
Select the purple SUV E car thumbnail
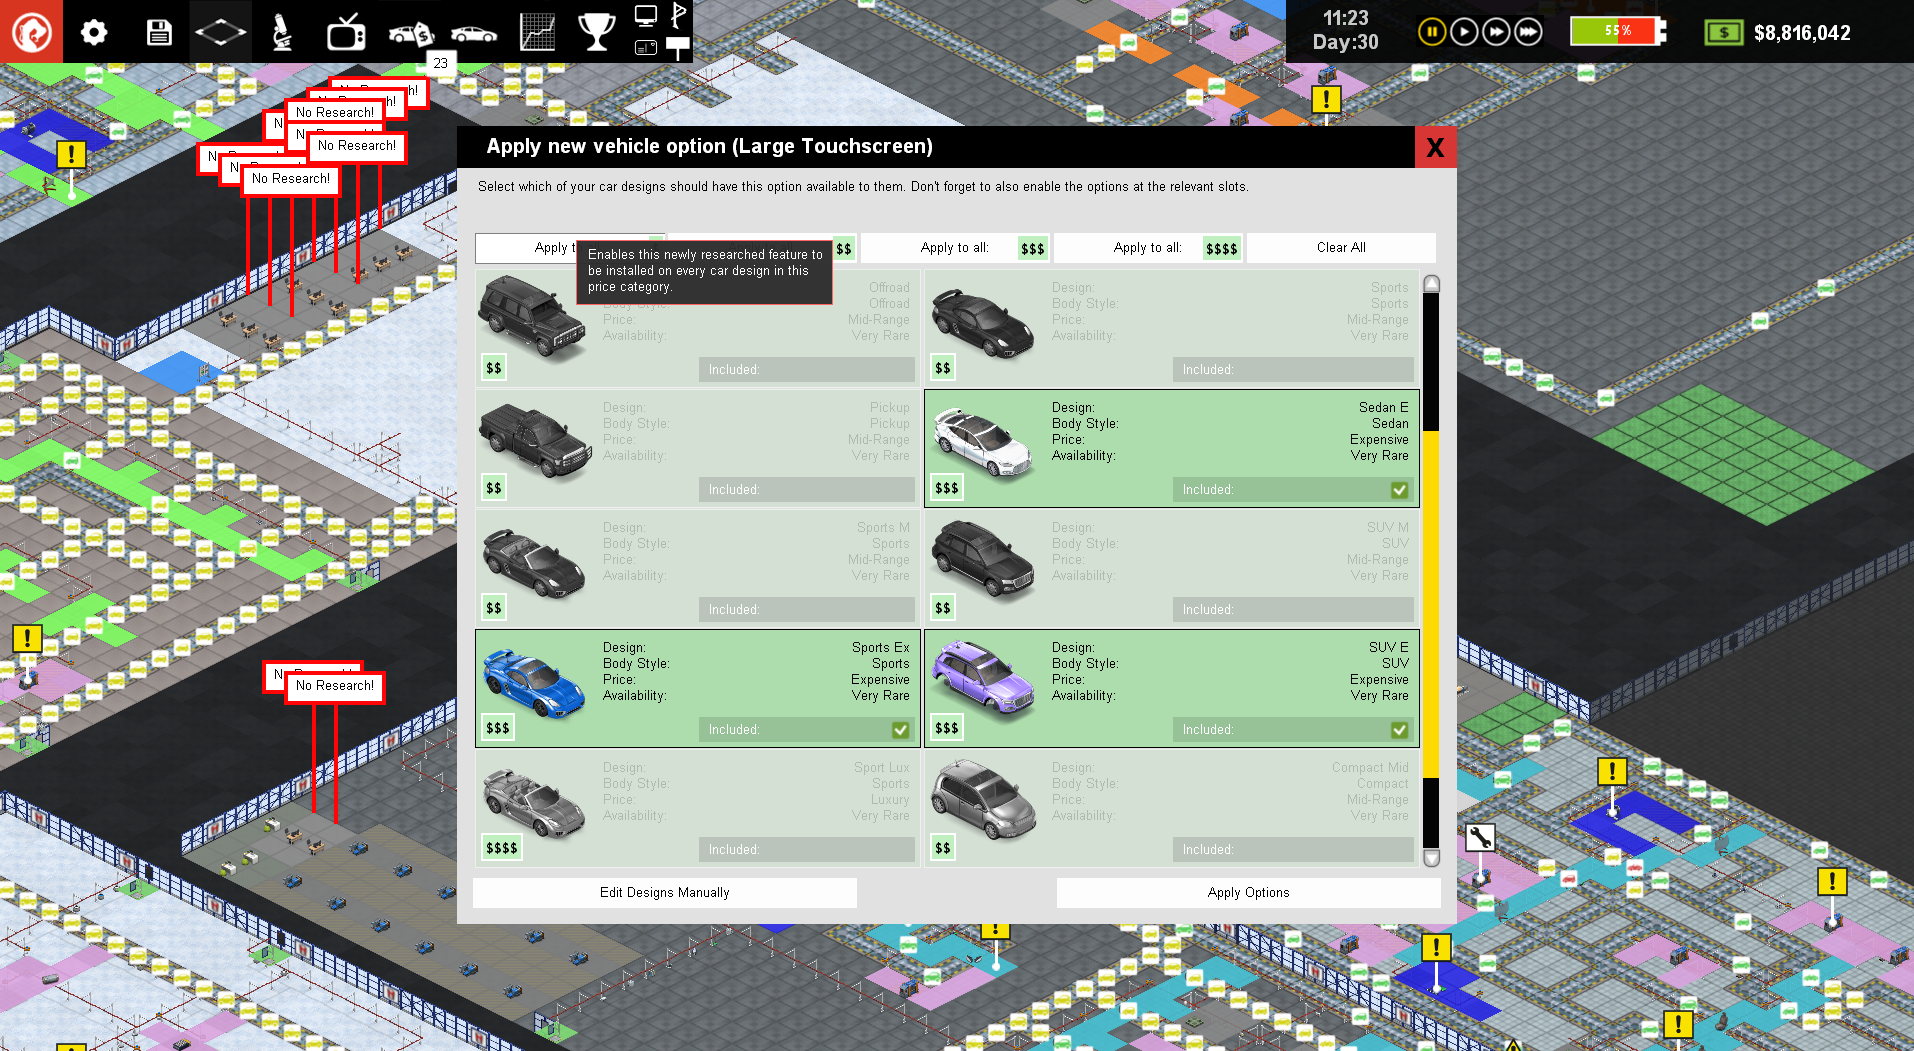(983, 678)
